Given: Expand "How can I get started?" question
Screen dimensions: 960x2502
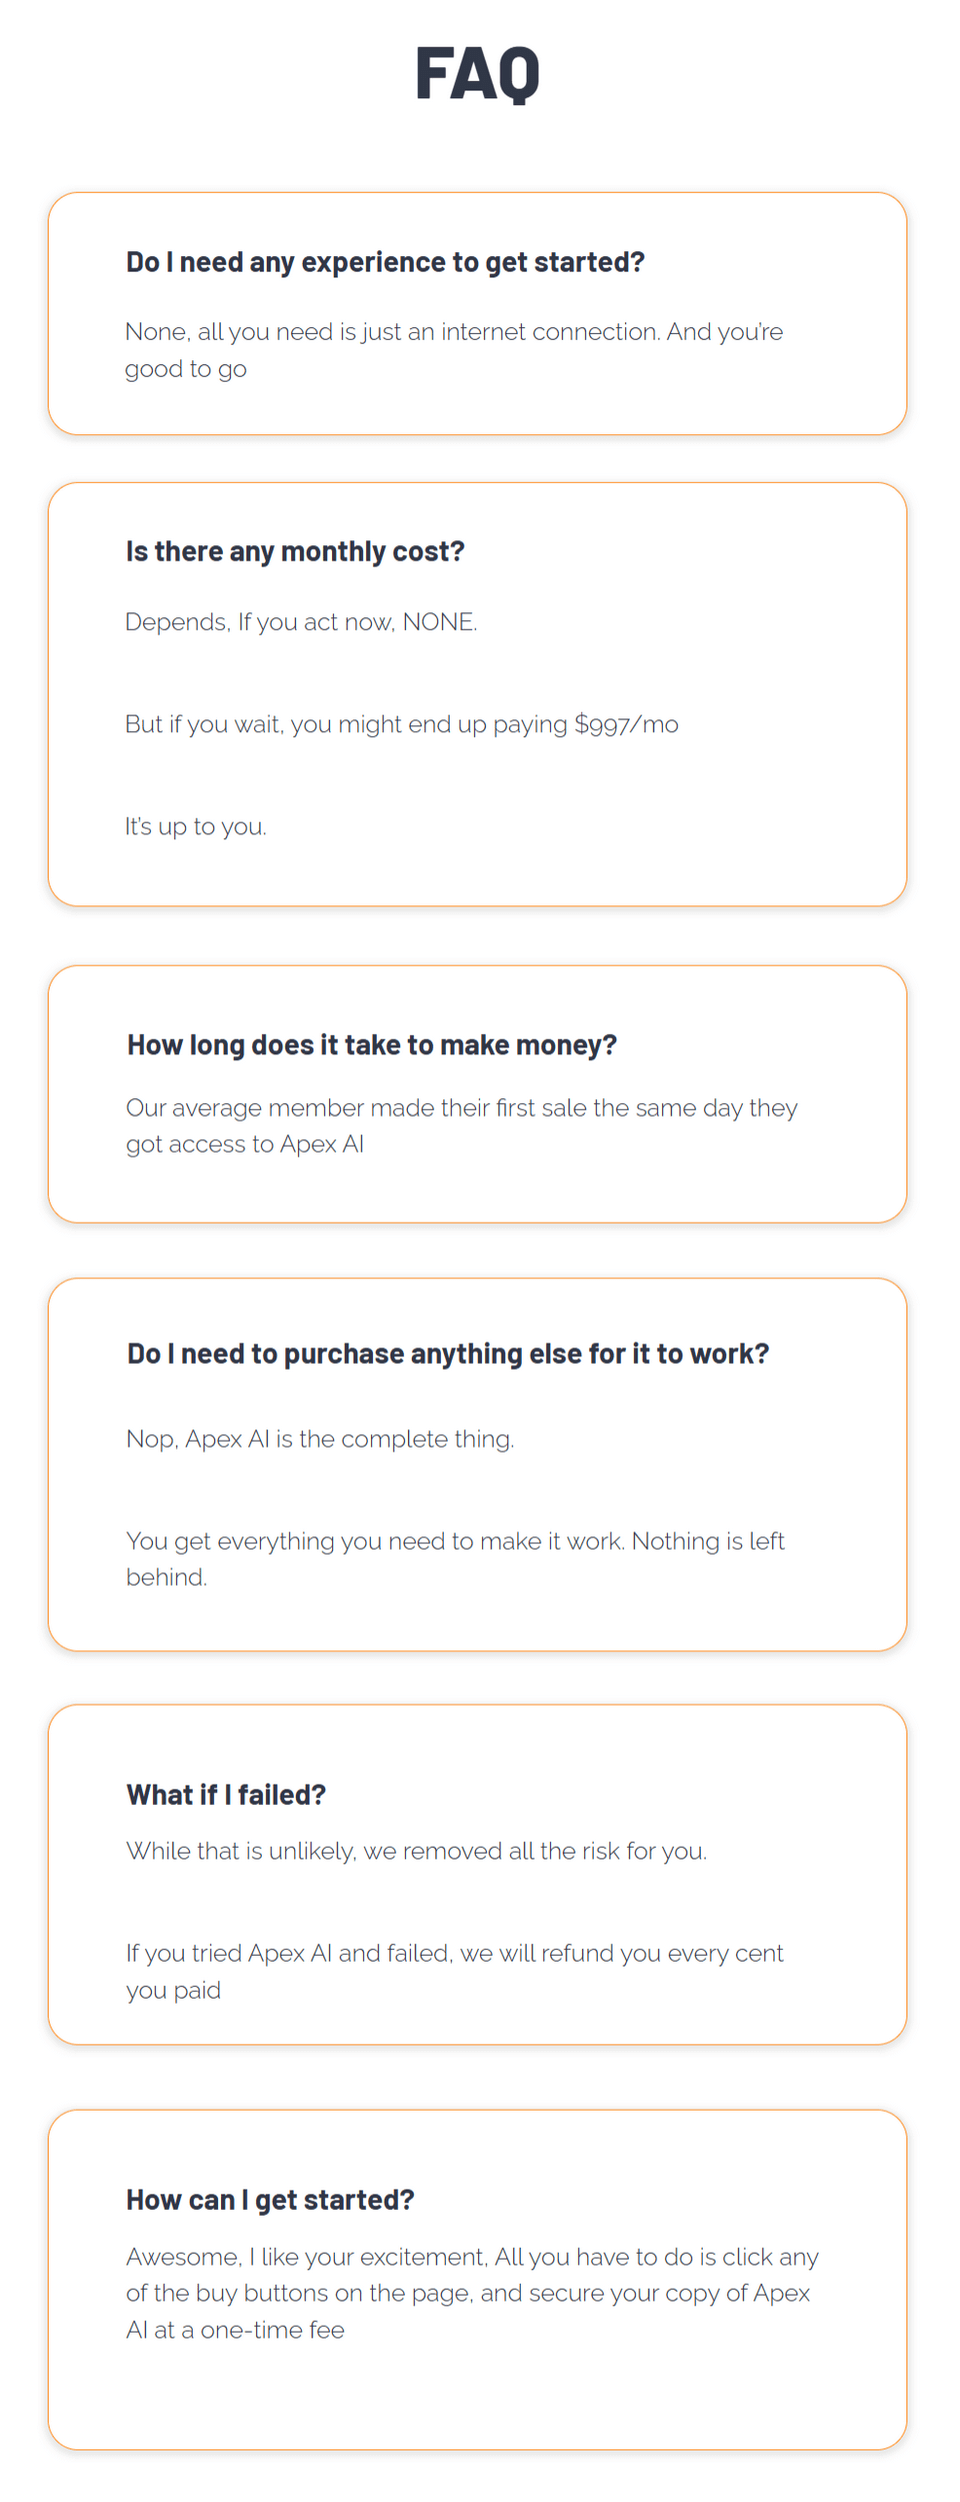Looking at the screenshot, I should (x=270, y=2200).
